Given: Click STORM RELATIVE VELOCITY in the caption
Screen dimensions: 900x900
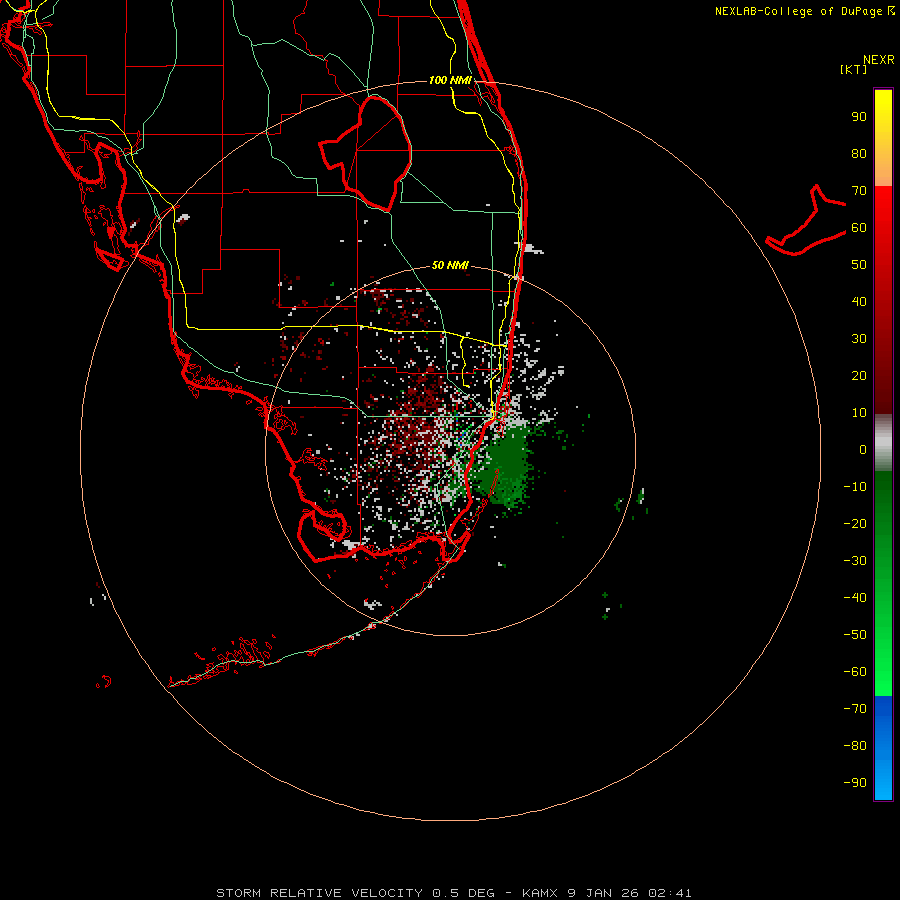Looking at the screenshot, I should click(319, 893).
